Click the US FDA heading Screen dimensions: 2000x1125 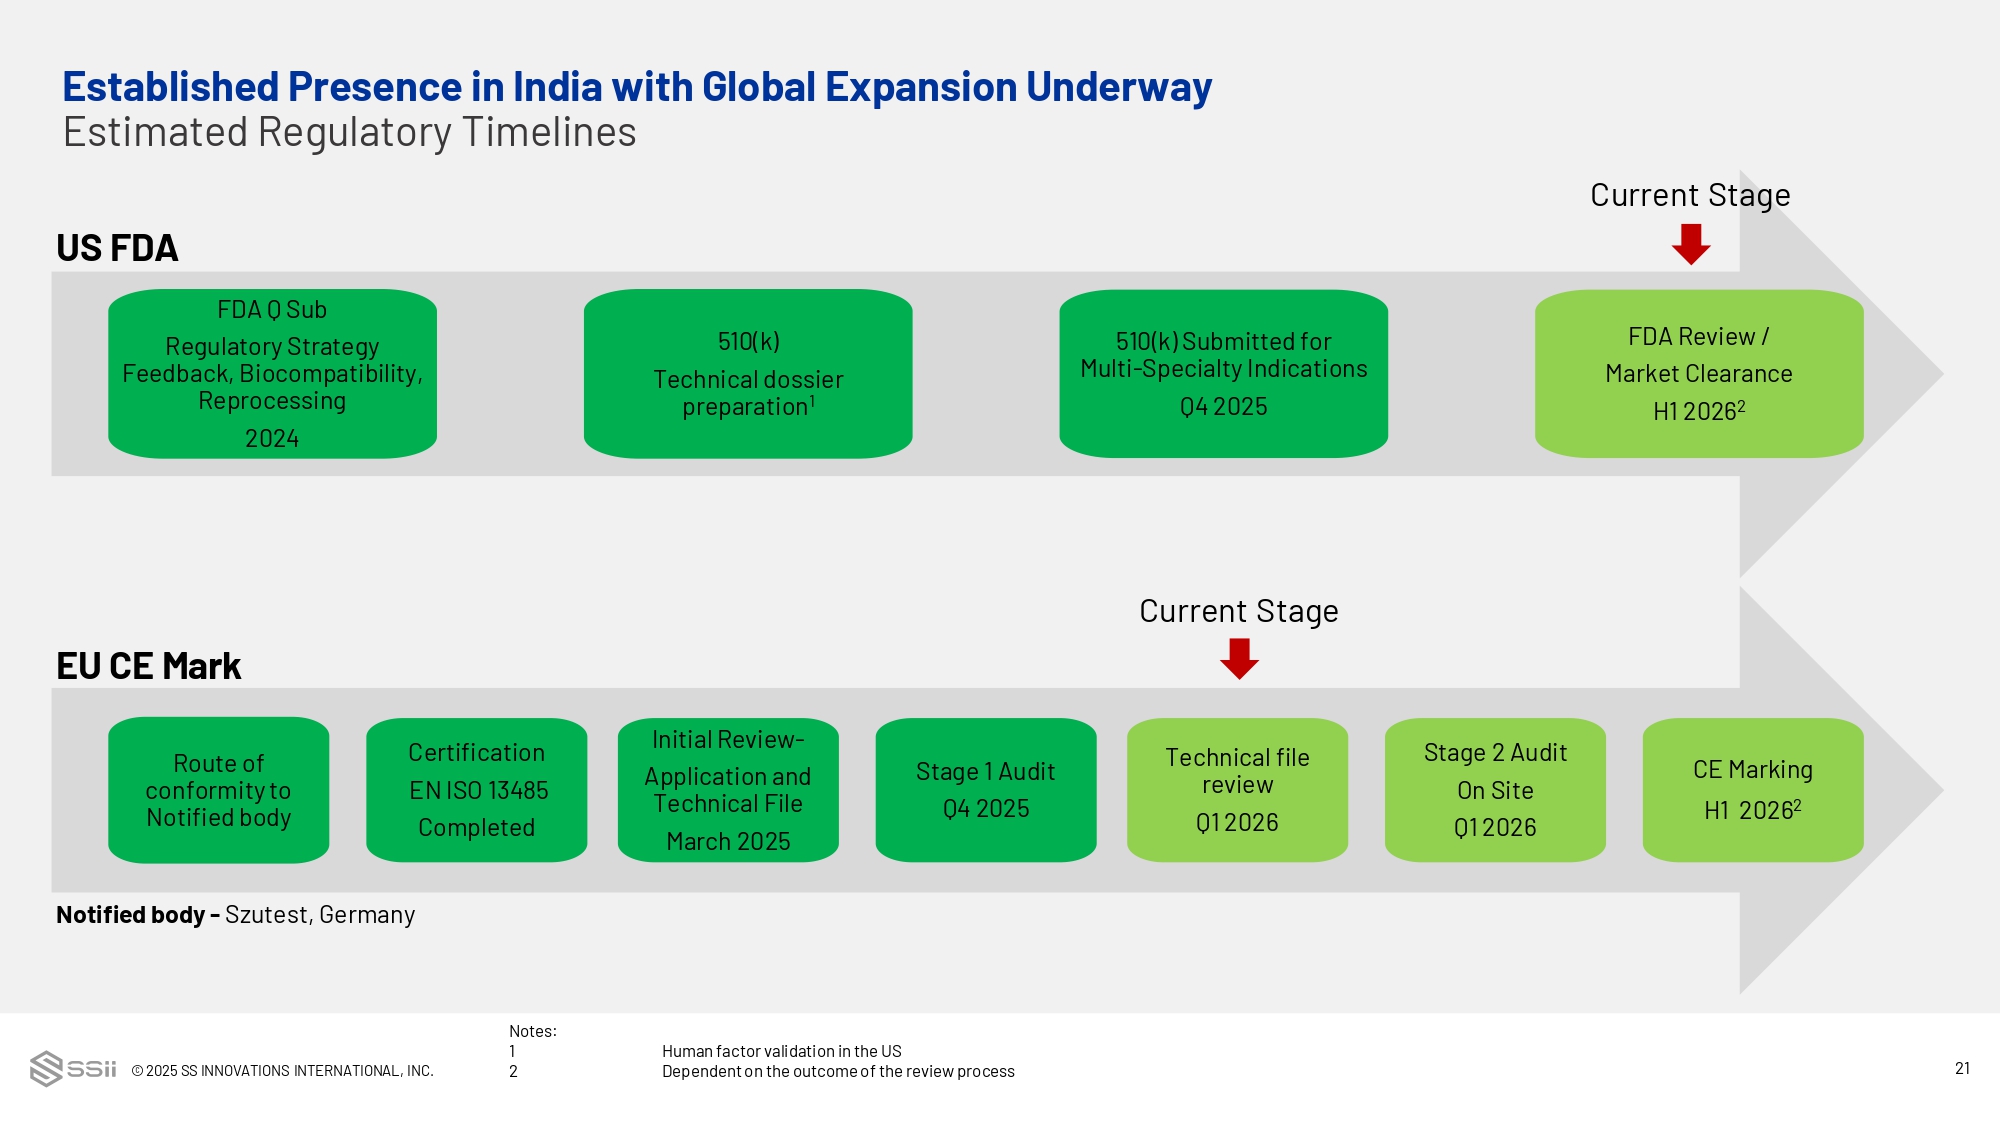[x=117, y=248]
